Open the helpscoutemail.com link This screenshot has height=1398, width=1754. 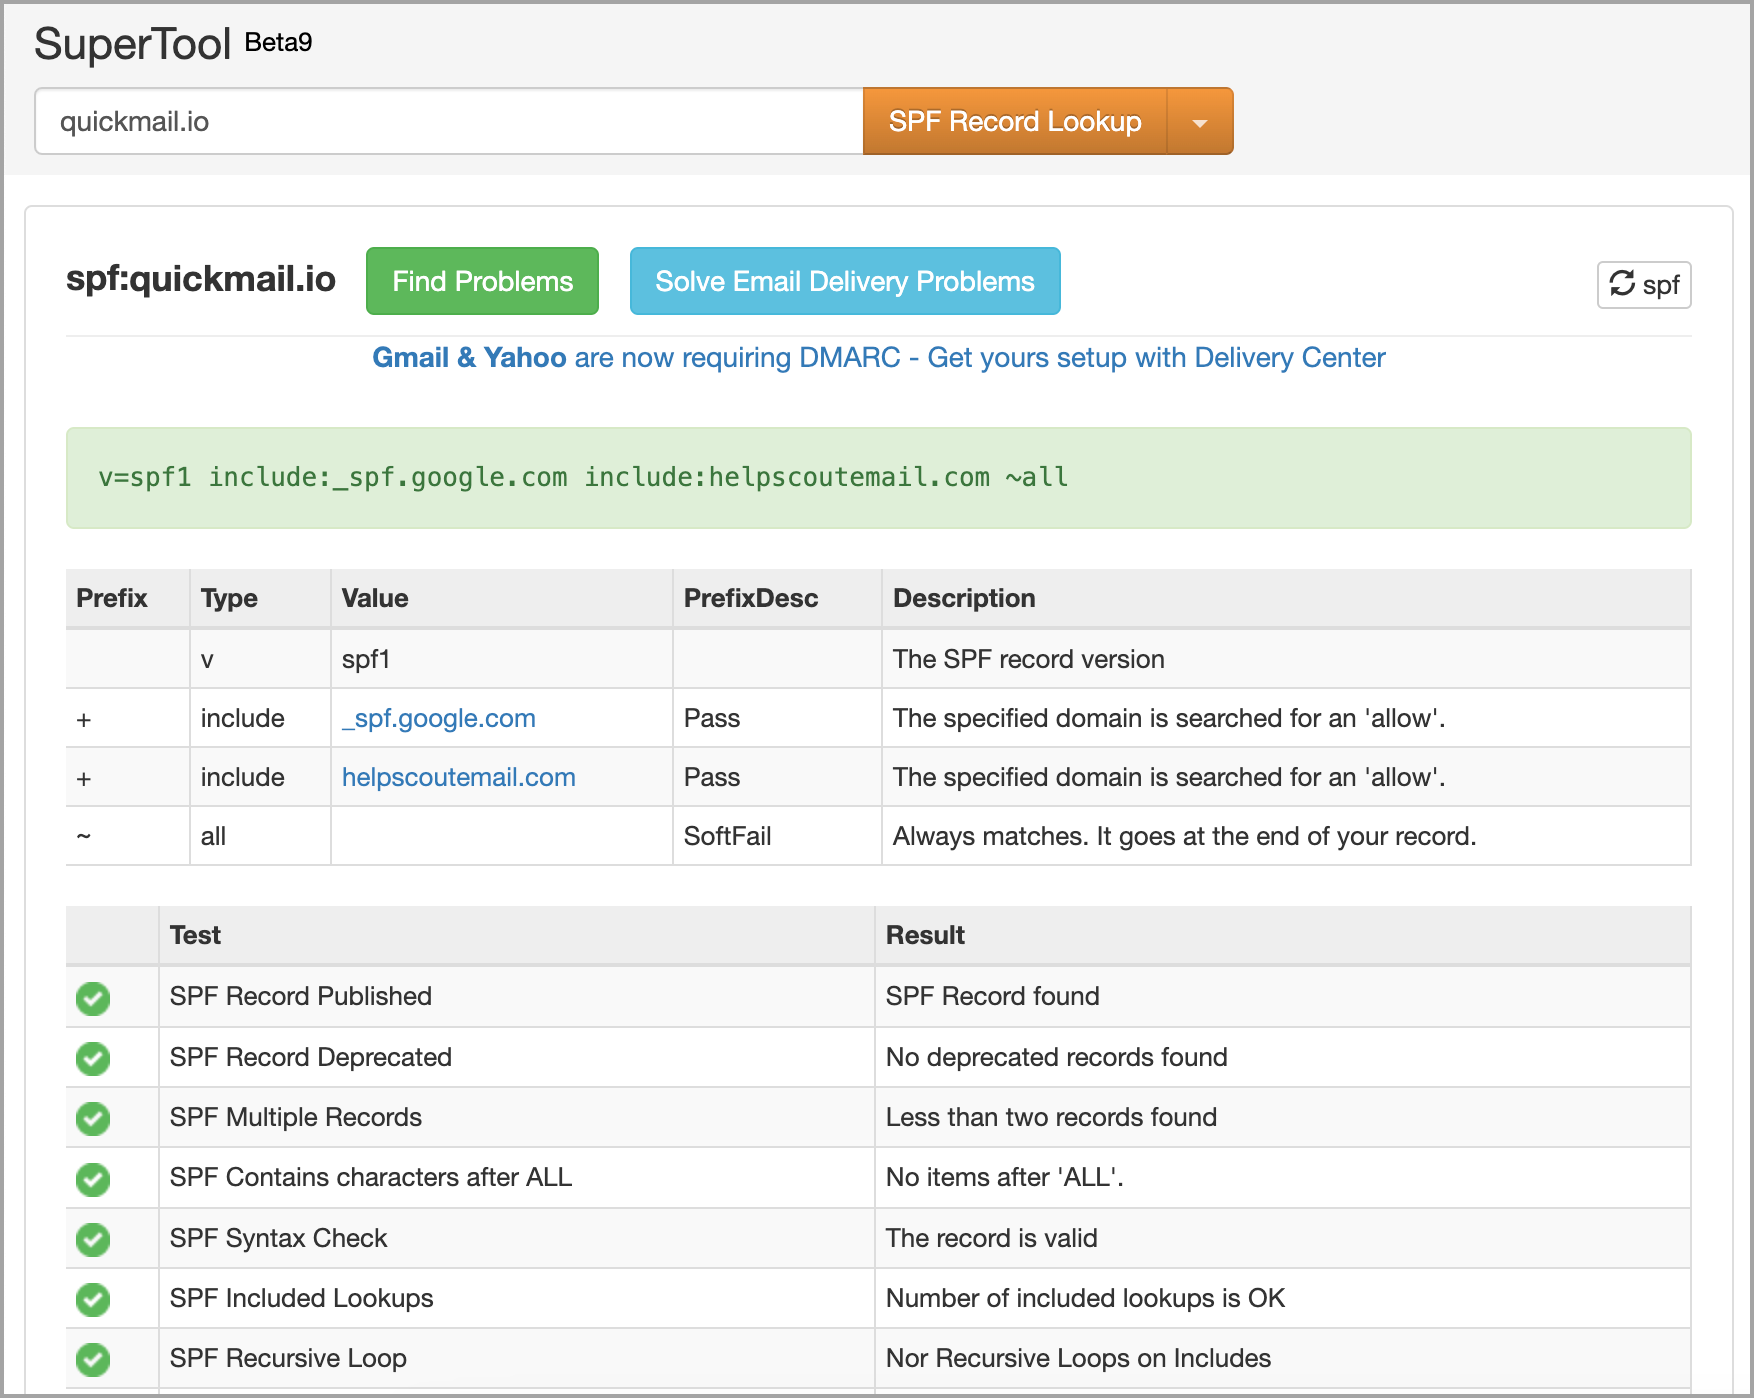coord(459,777)
